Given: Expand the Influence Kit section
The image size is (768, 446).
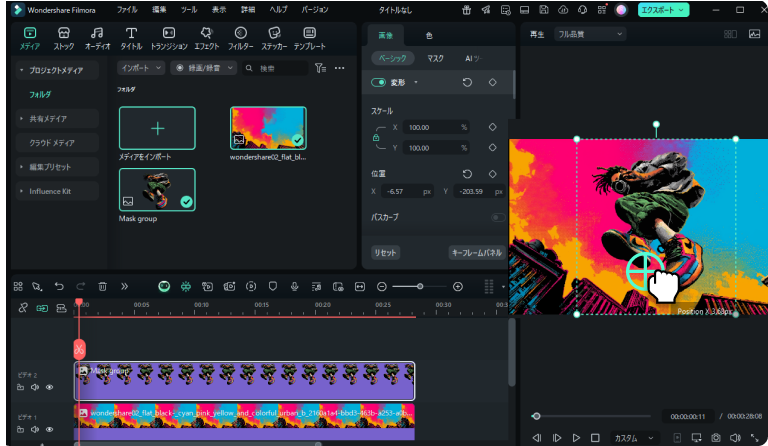Looking at the screenshot, I should pos(22,191).
